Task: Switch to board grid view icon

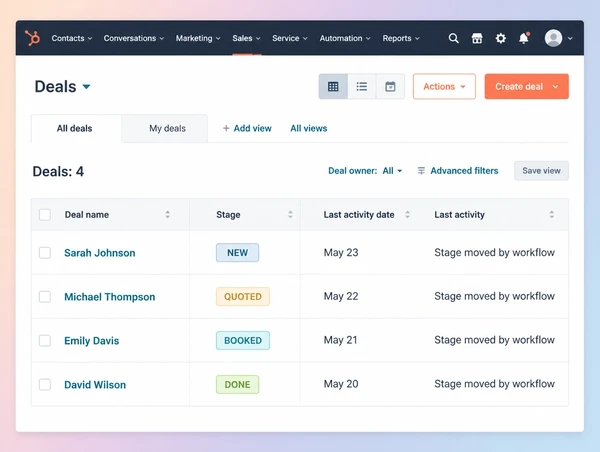Action: (333, 86)
